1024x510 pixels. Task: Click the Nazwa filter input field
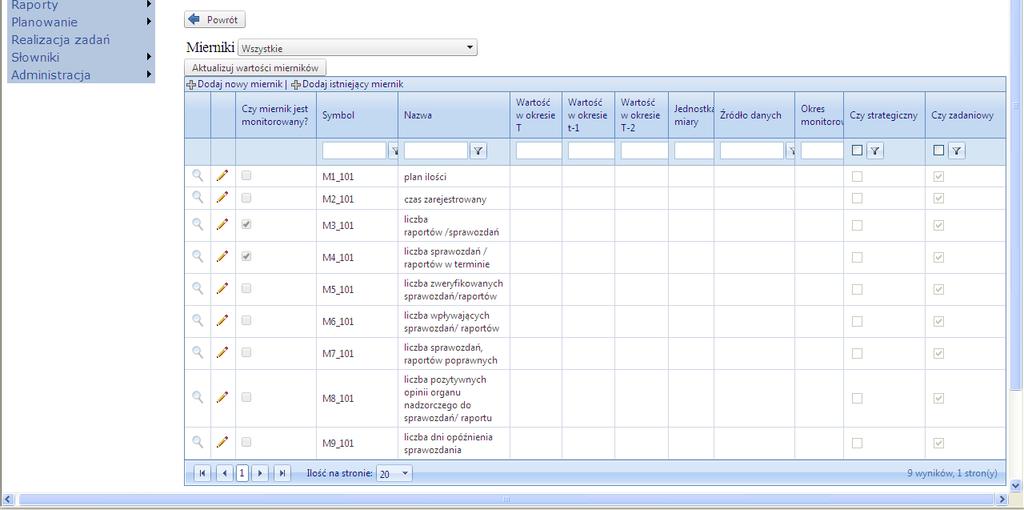pyautogui.click(x=436, y=151)
